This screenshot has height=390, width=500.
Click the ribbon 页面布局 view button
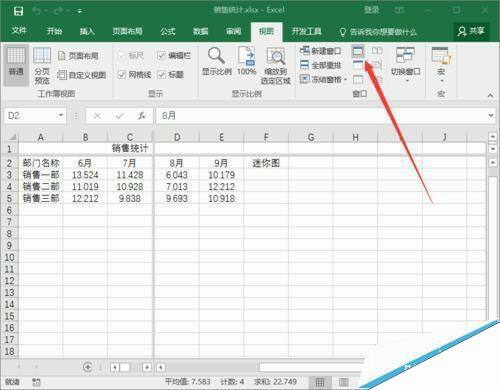pyautogui.click(x=78, y=56)
